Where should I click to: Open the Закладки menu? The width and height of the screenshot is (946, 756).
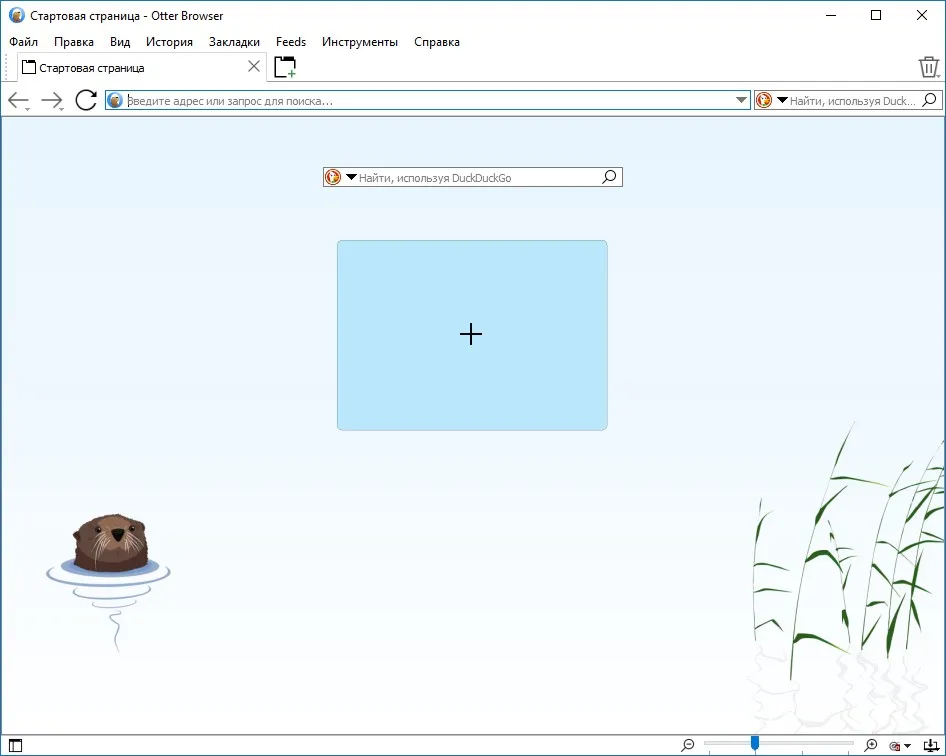coord(234,42)
